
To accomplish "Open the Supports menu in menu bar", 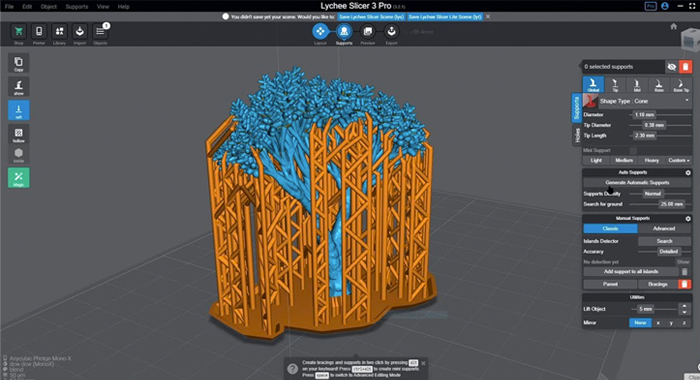I will coord(76,7).
